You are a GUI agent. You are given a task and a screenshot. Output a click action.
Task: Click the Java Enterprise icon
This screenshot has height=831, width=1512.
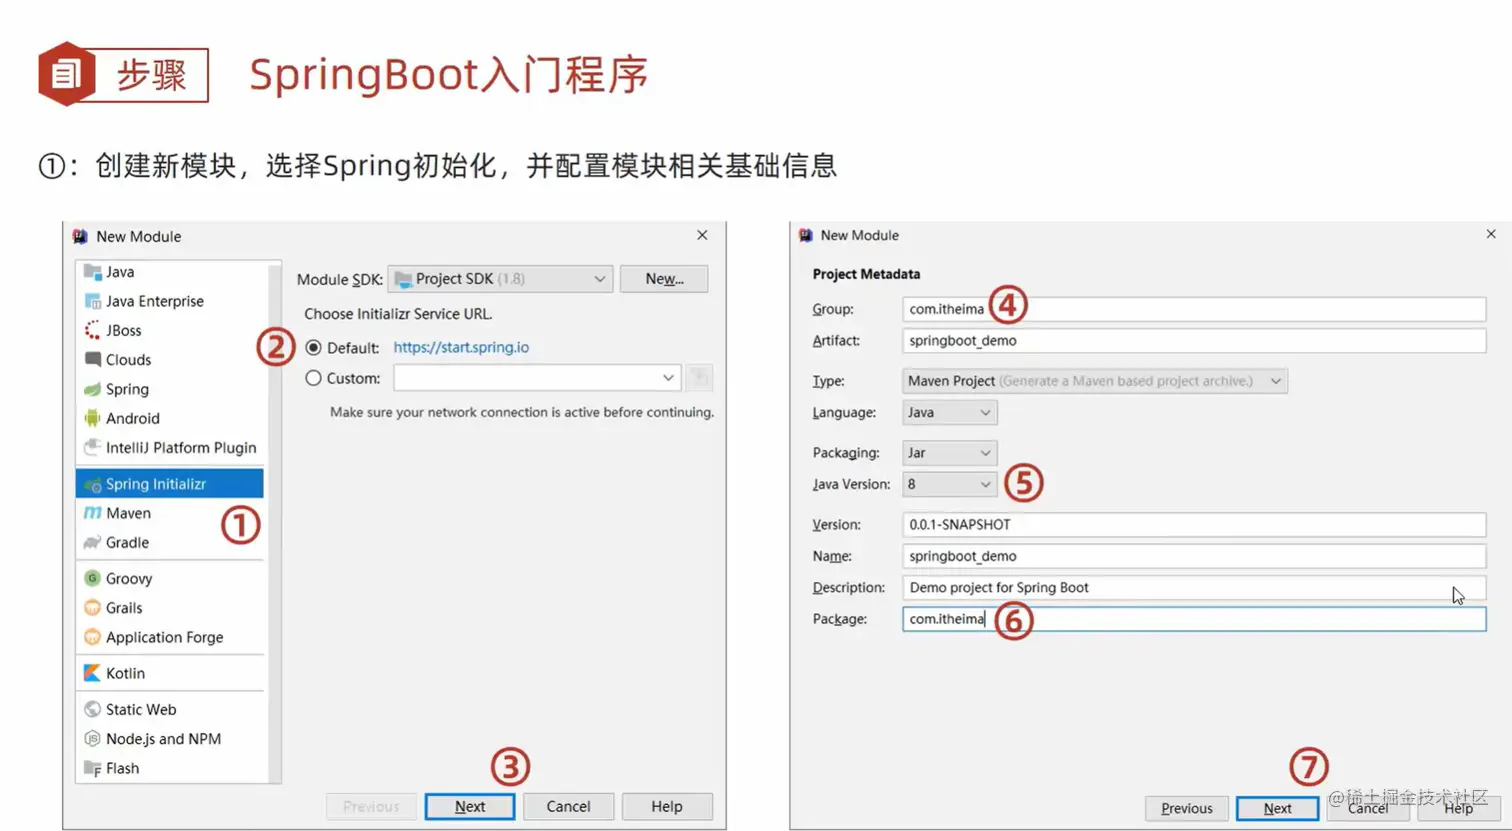pyautogui.click(x=93, y=301)
